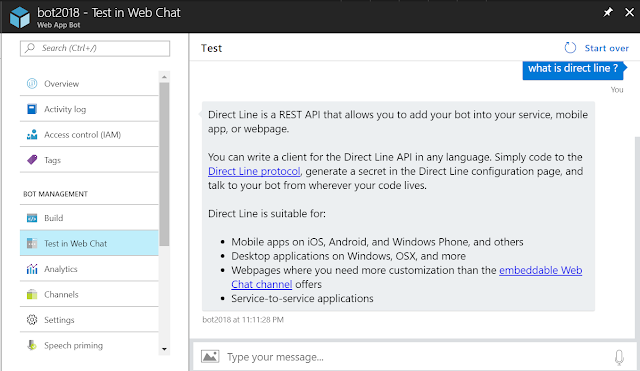The width and height of the screenshot is (640, 371).
Task: Open the Analytics bar-chart icon
Action: click(32, 269)
